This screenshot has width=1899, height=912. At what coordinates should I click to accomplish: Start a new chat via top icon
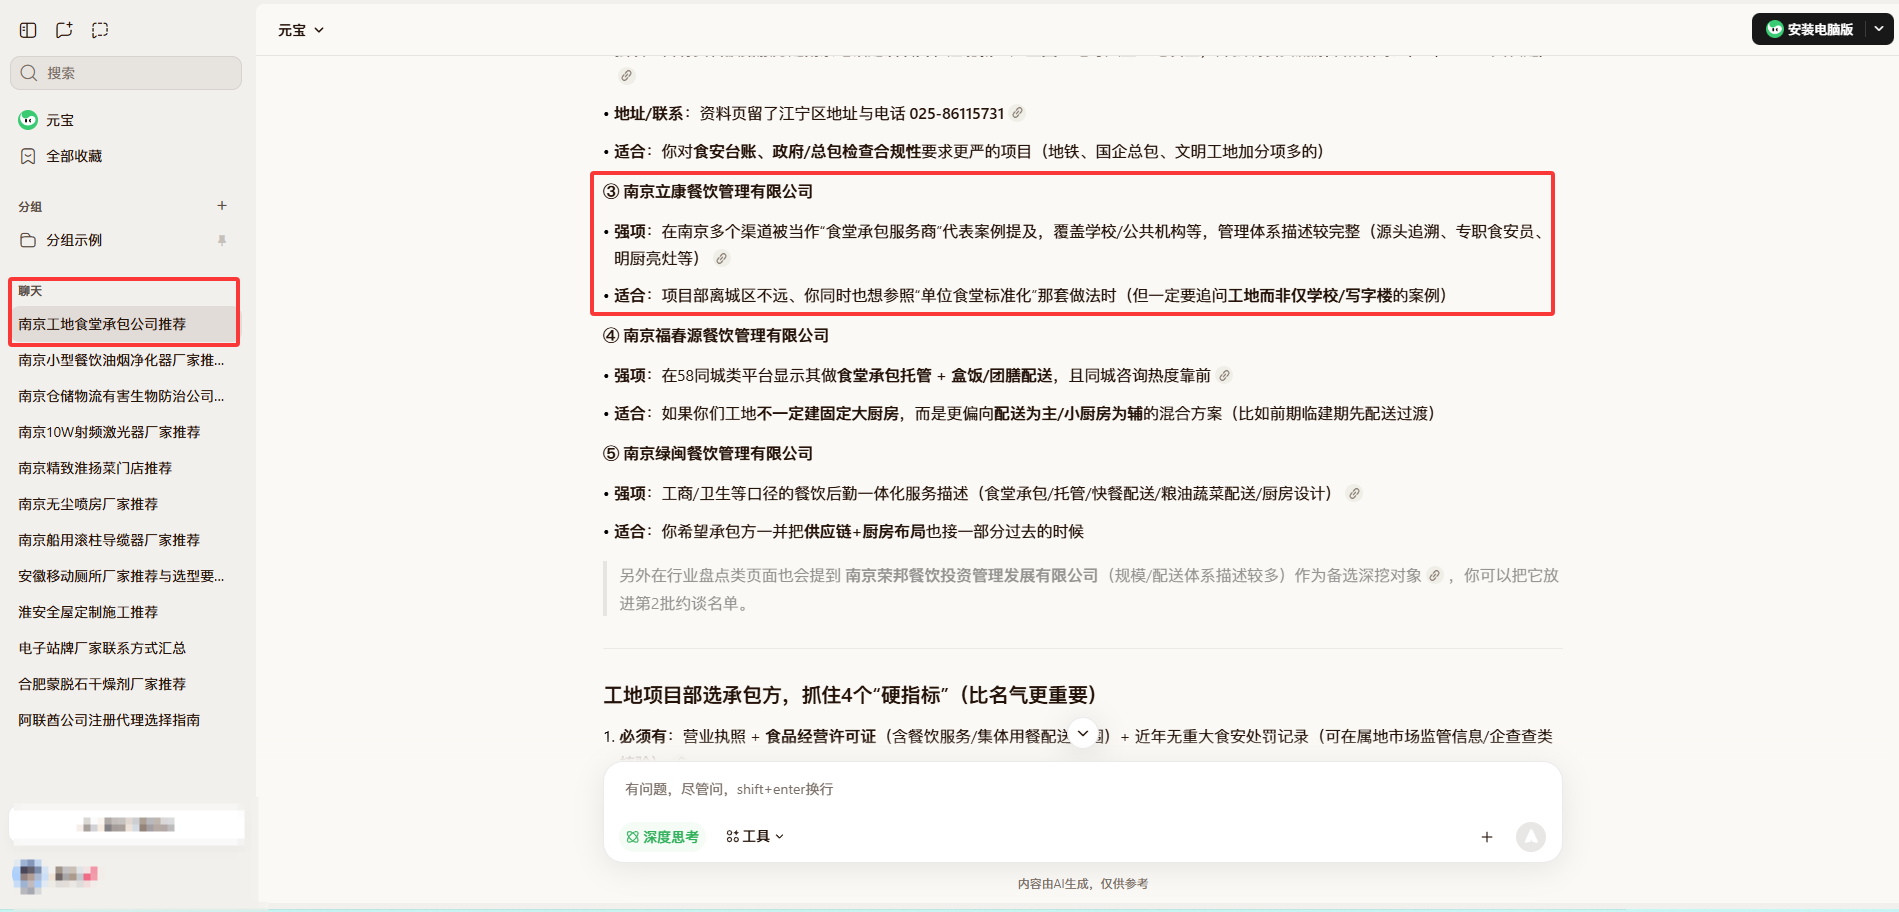64,30
